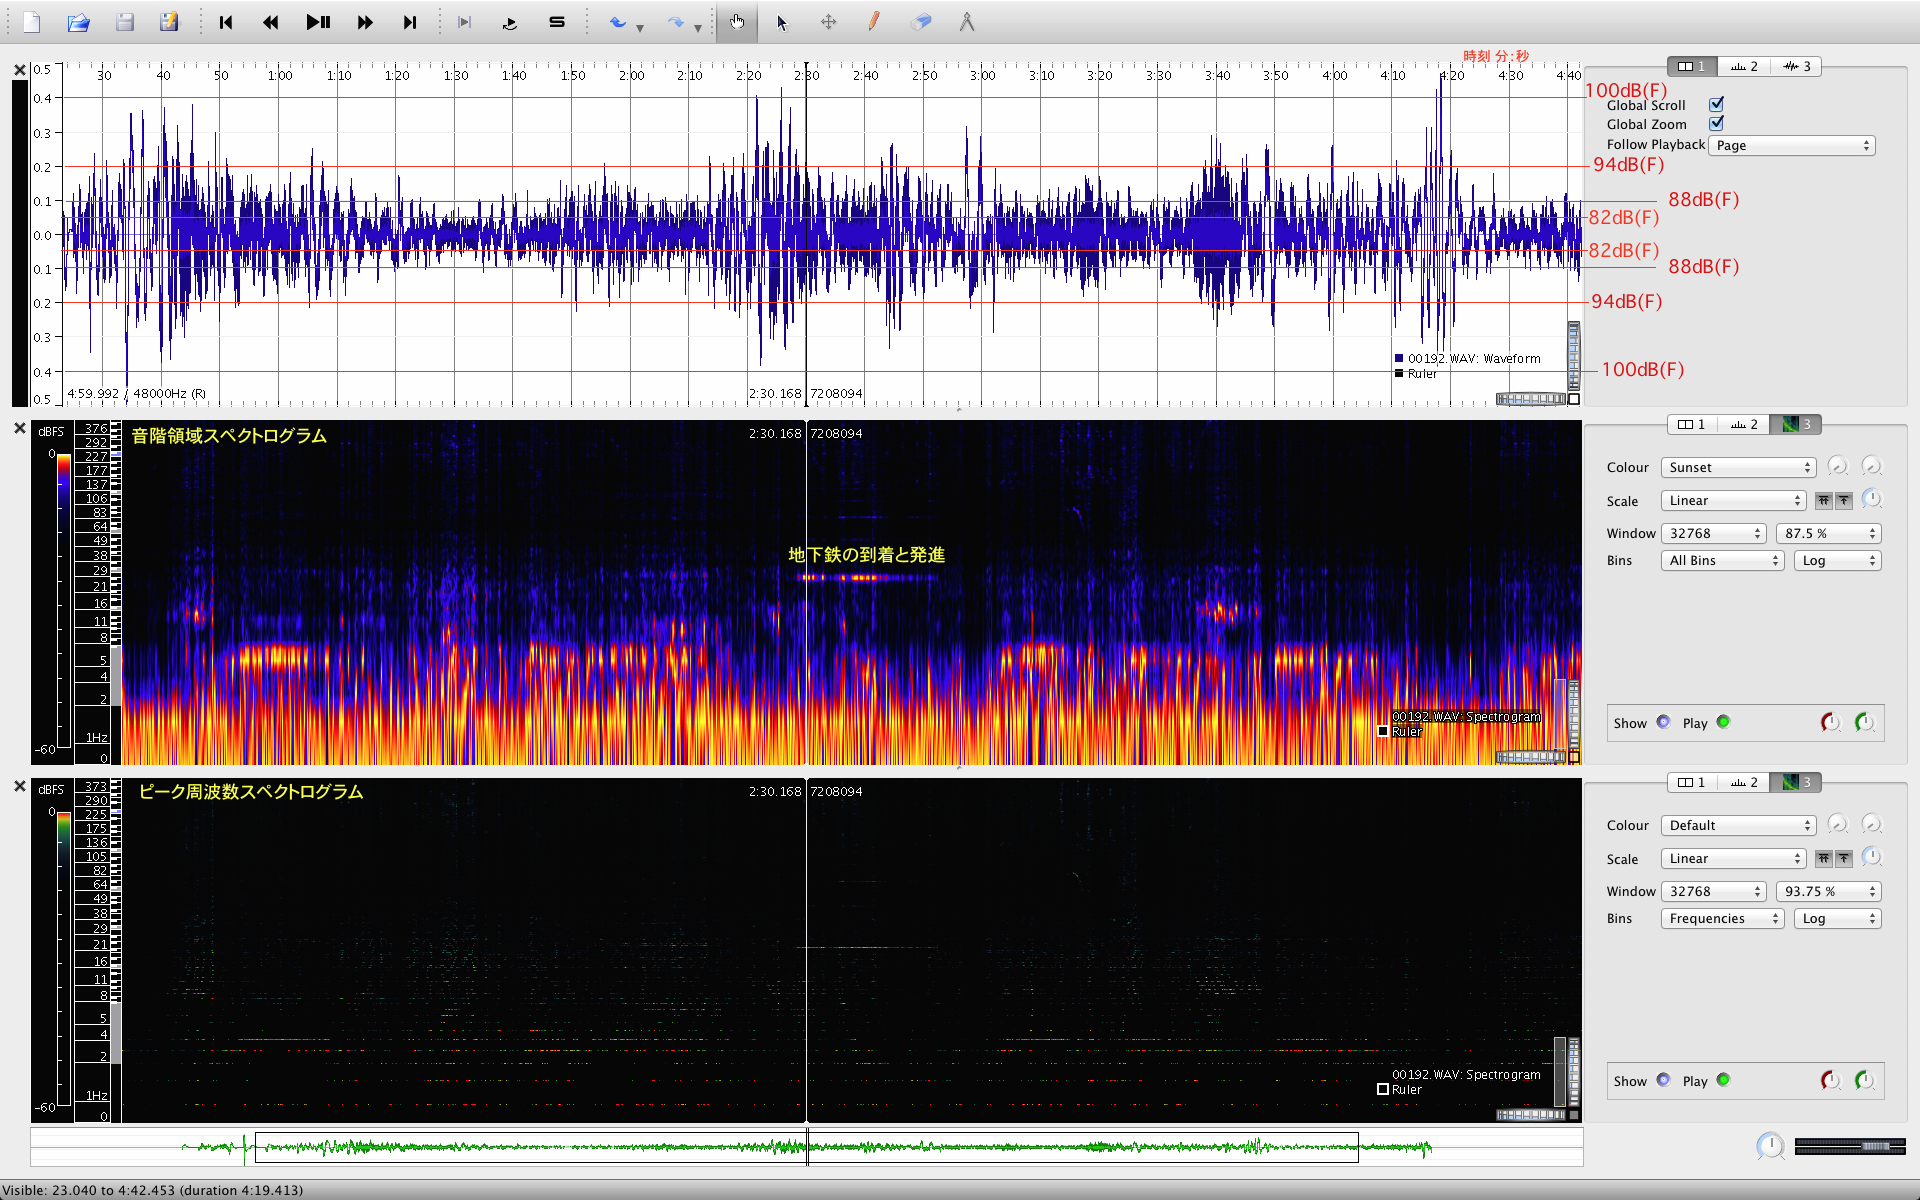Open the 87.5 % window overlap dropdown
The image size is (1920, 1200).
tap(1829, 533)
